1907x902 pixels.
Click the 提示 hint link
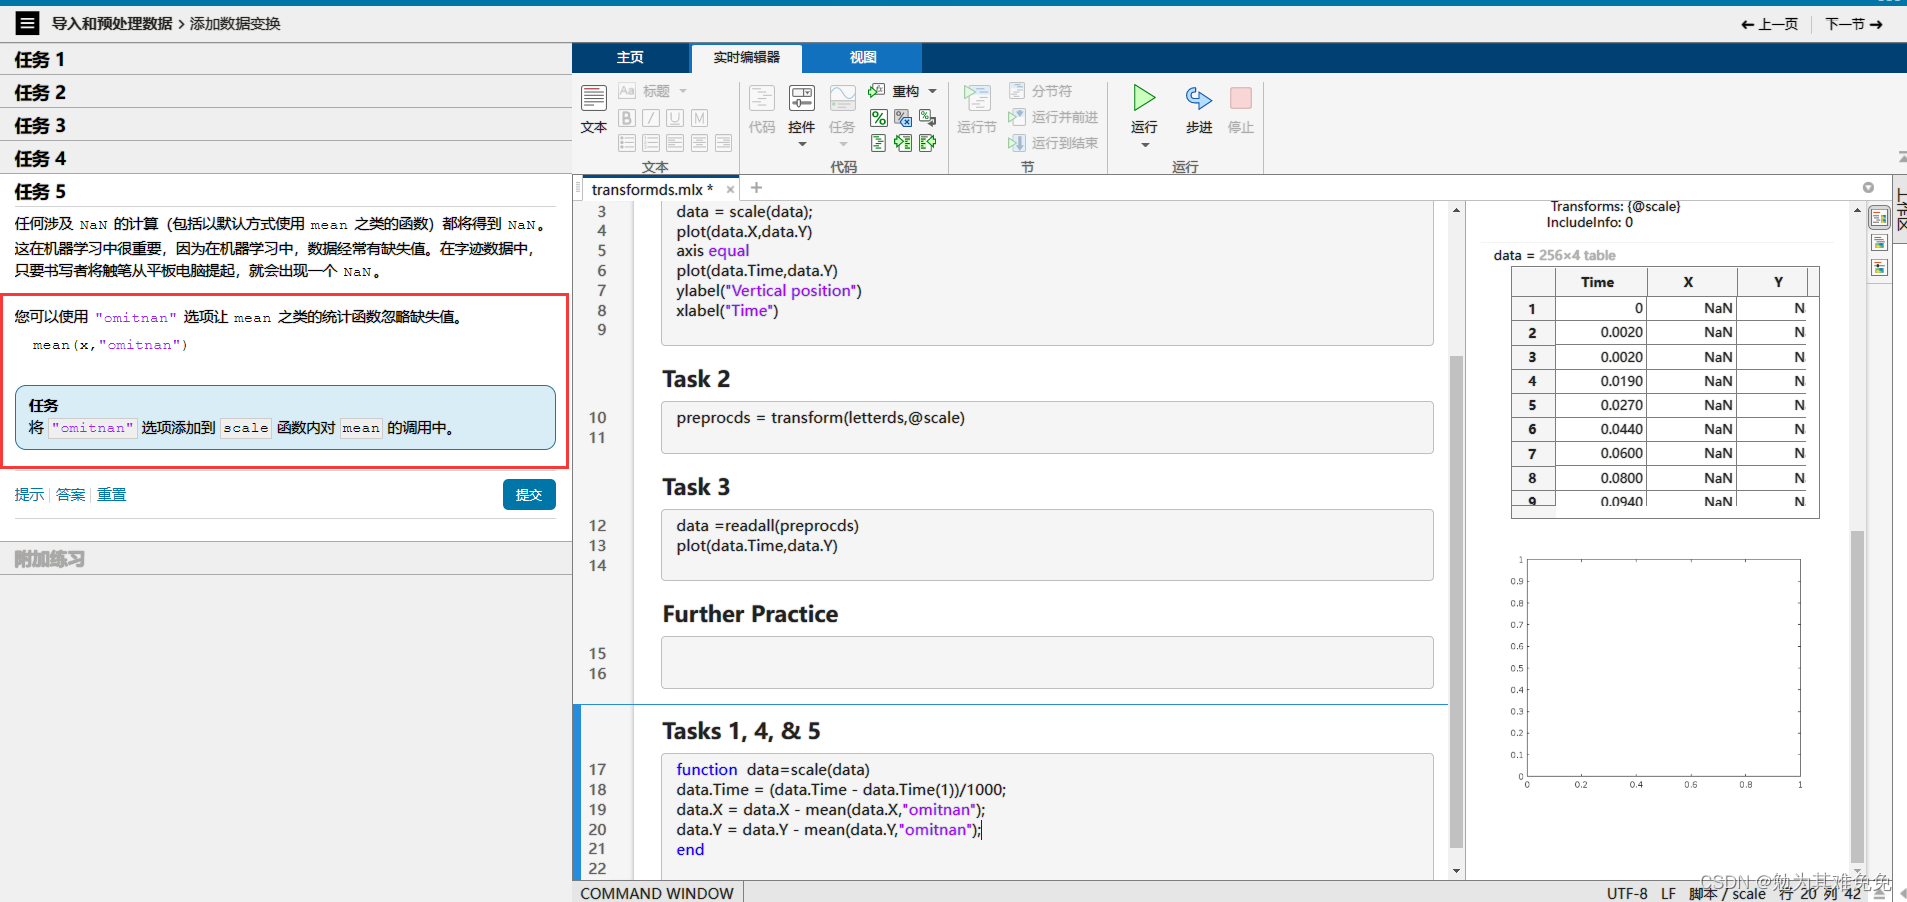tap(29, 495)
